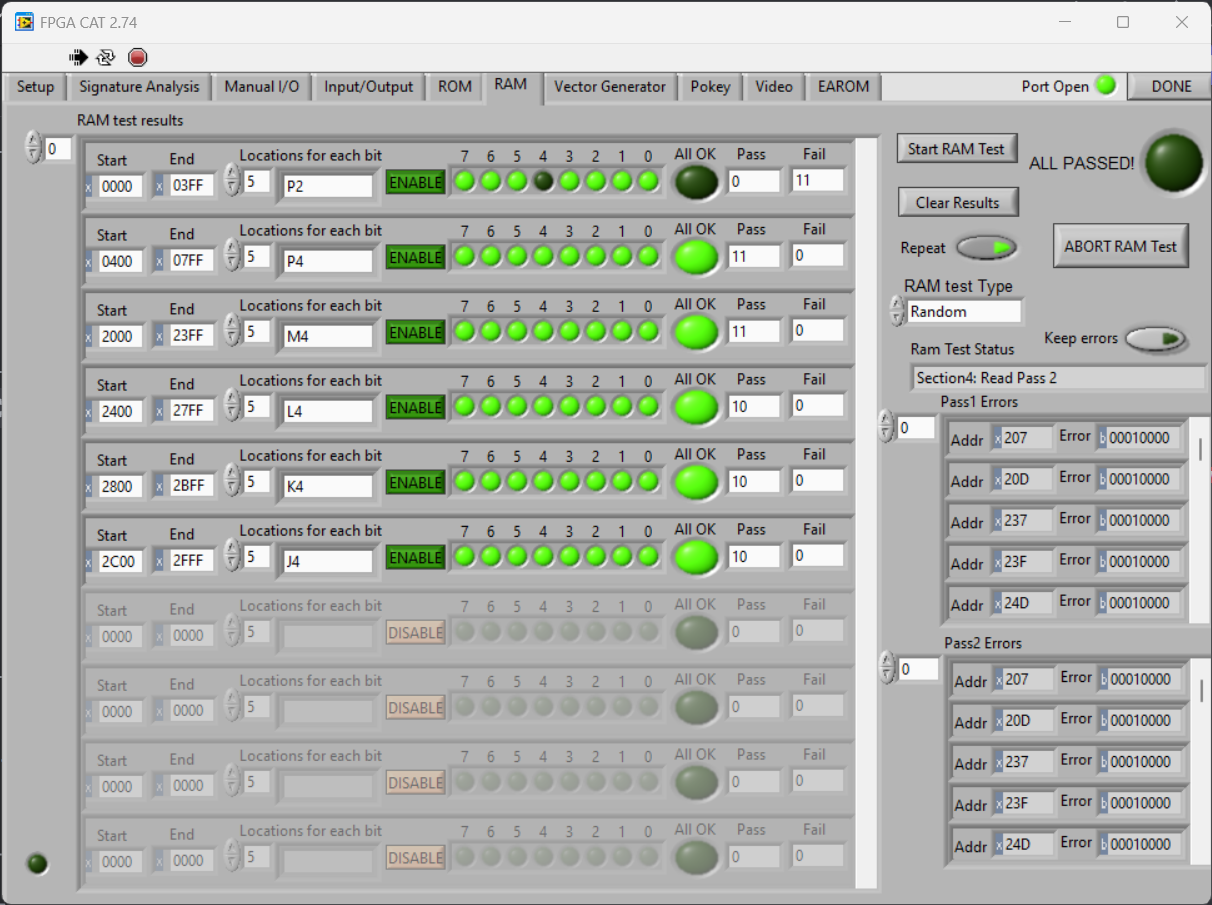Click the LabVIEW Run arrow icon
Screen dimensions: 1212x905
click(x=78, y=57)
